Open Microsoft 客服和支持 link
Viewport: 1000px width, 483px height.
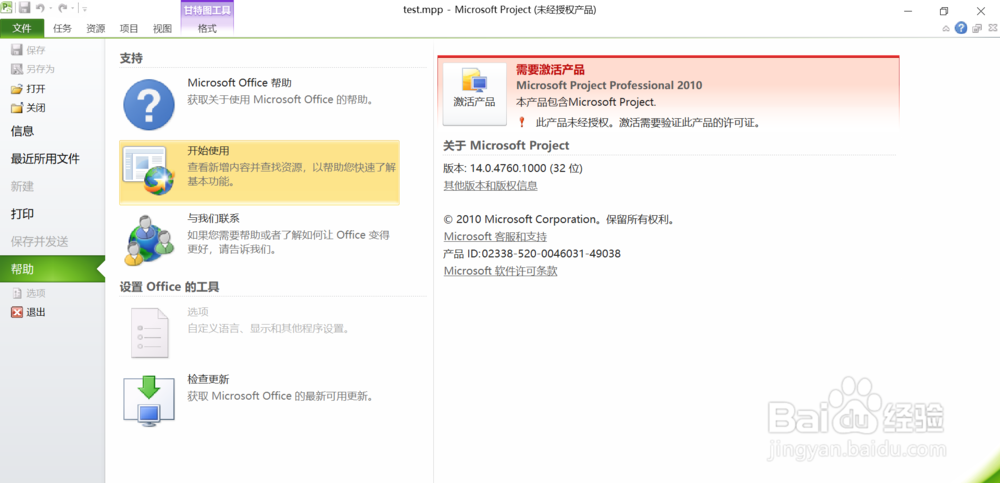pos(495,236)
